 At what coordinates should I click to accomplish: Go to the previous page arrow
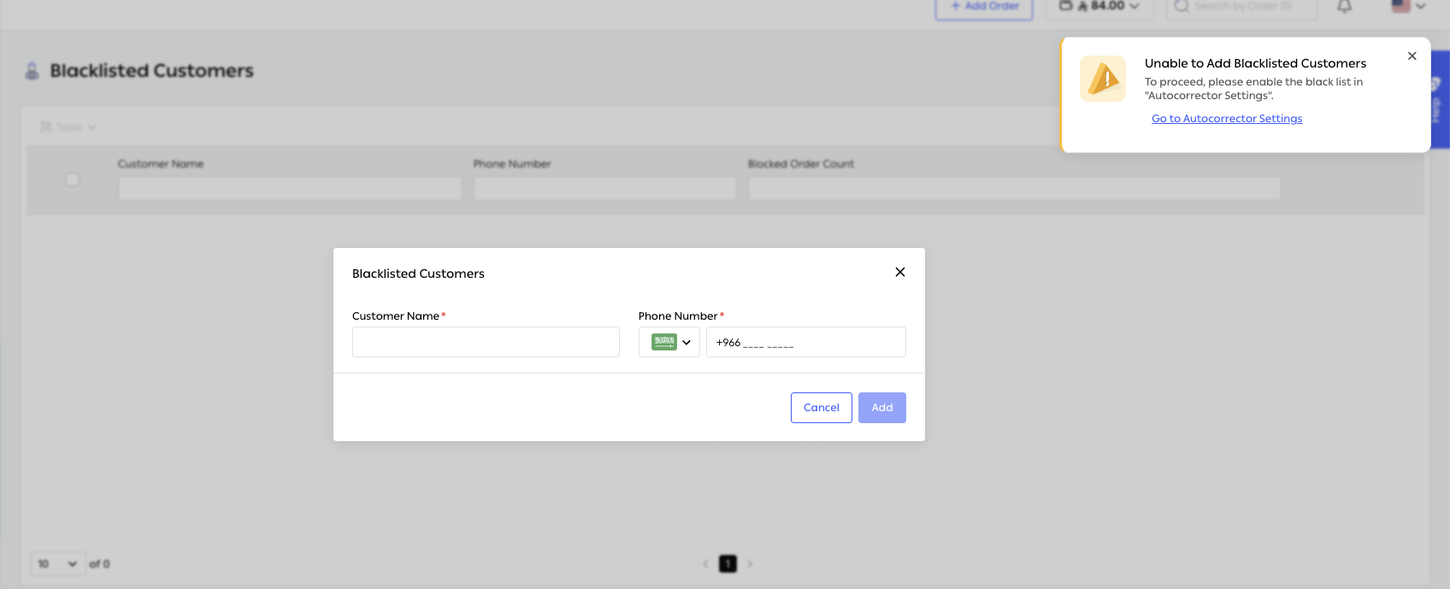point(706,564)
